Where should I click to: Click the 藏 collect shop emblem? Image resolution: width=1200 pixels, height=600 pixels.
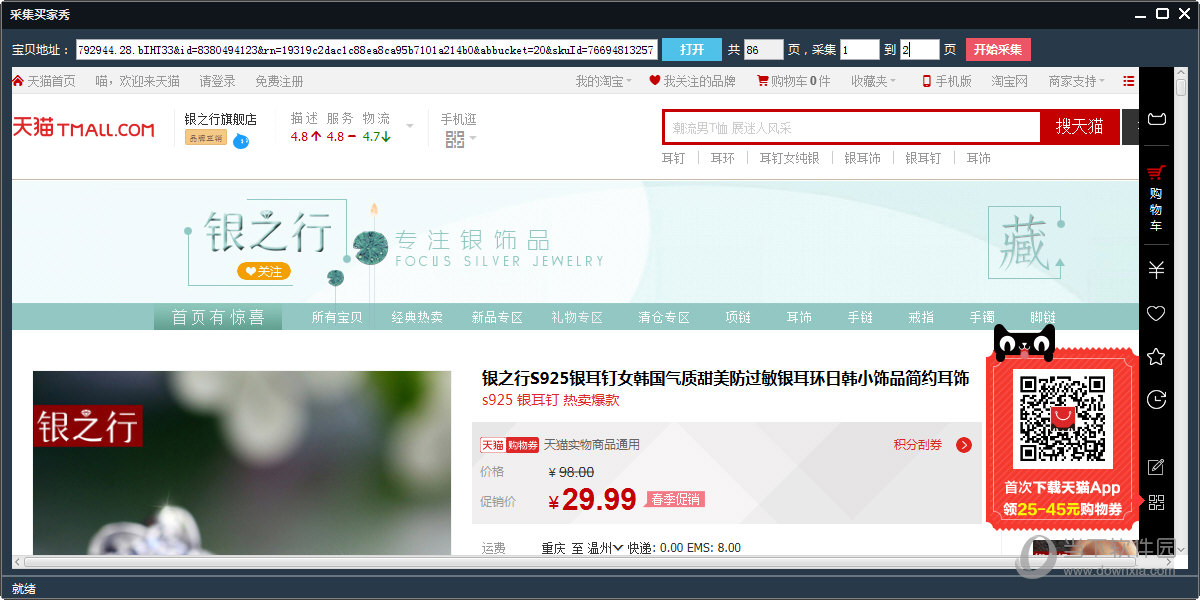(1025, 242)
